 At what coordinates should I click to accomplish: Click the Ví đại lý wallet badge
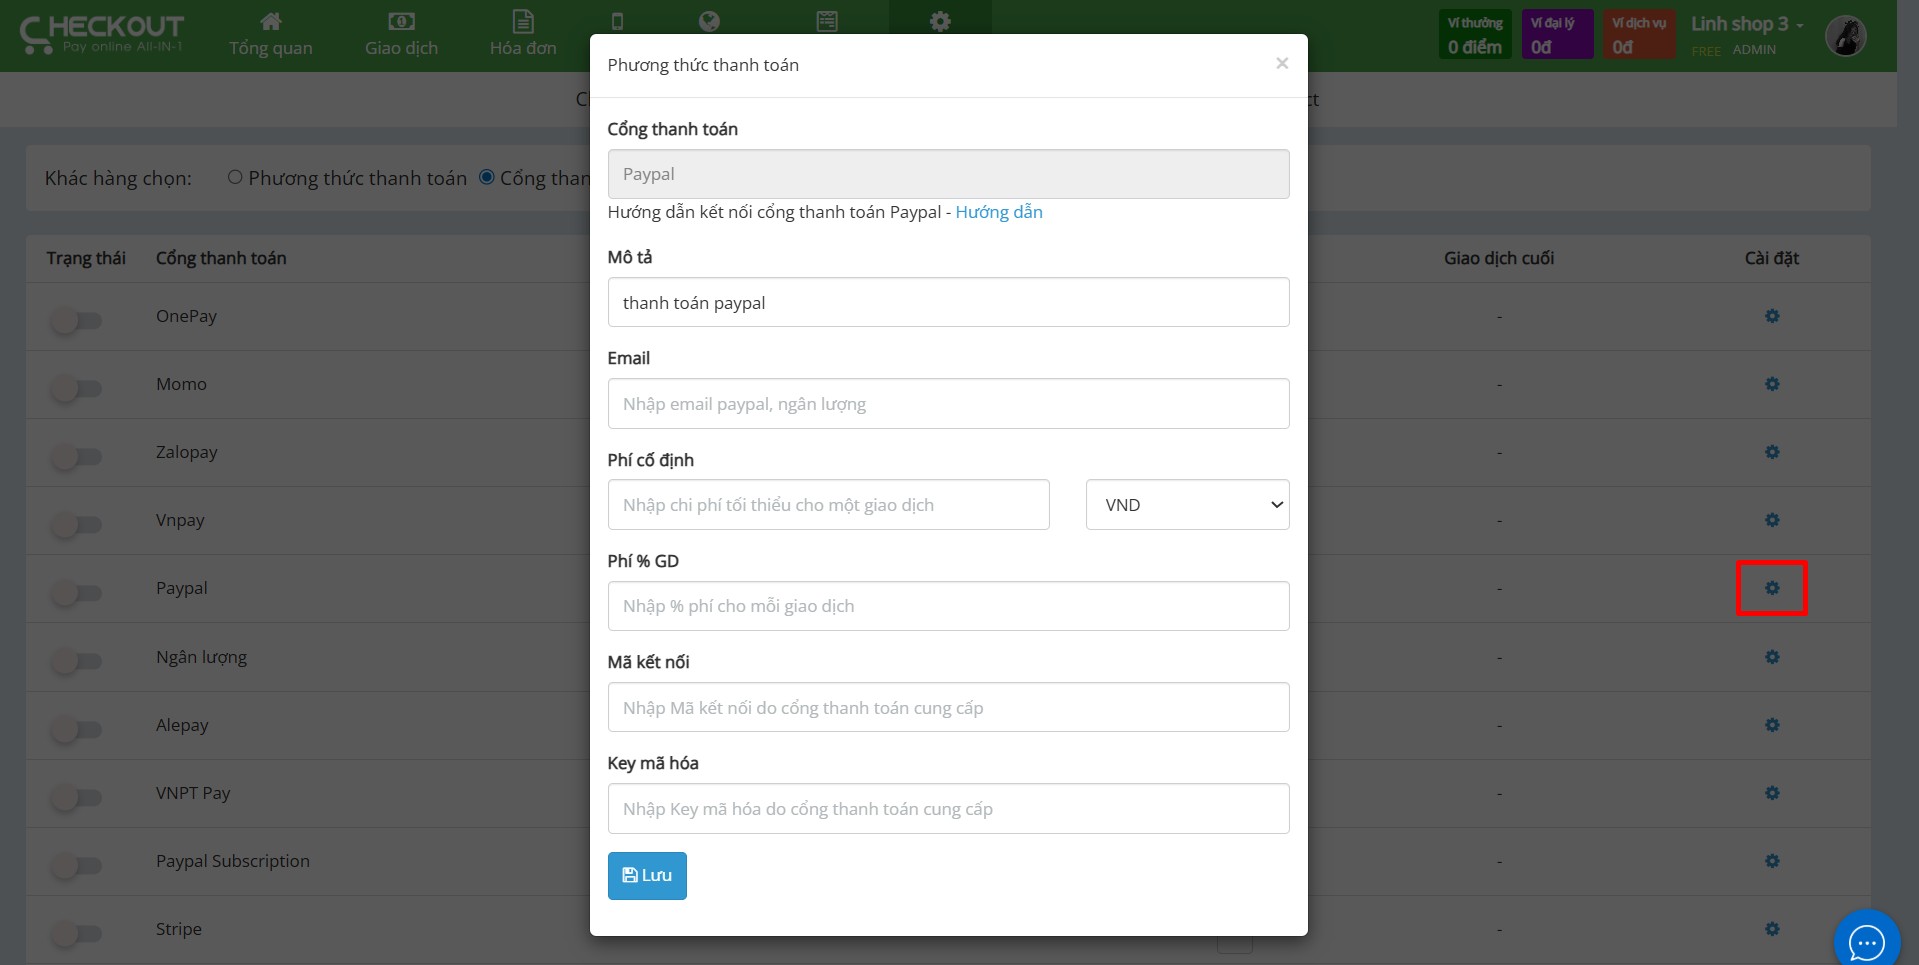point(1557,35)
